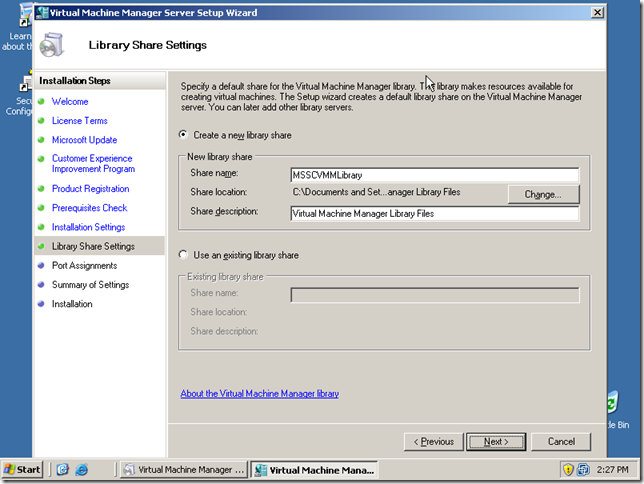Open Customer Experience Improvement Program step
This screenshot has width=644, height=484.
93,164
